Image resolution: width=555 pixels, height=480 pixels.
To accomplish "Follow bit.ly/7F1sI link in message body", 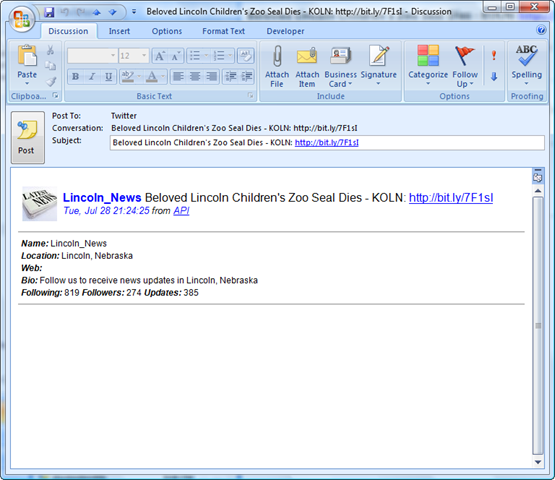I will coord(451,198).
